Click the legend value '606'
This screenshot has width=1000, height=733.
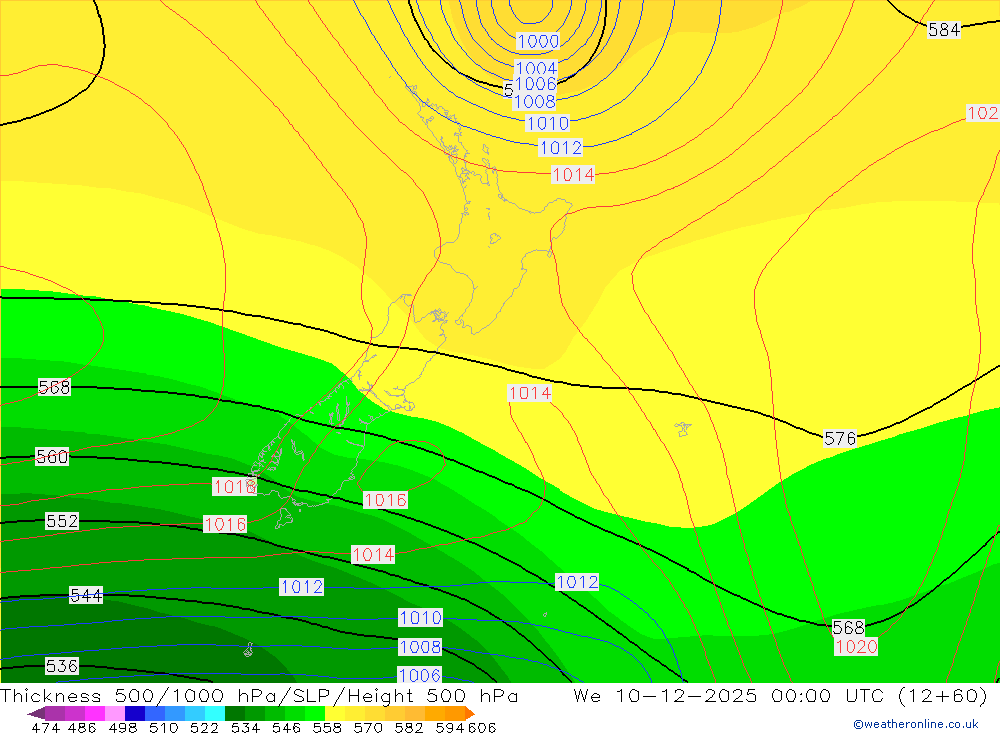point(482,727)
